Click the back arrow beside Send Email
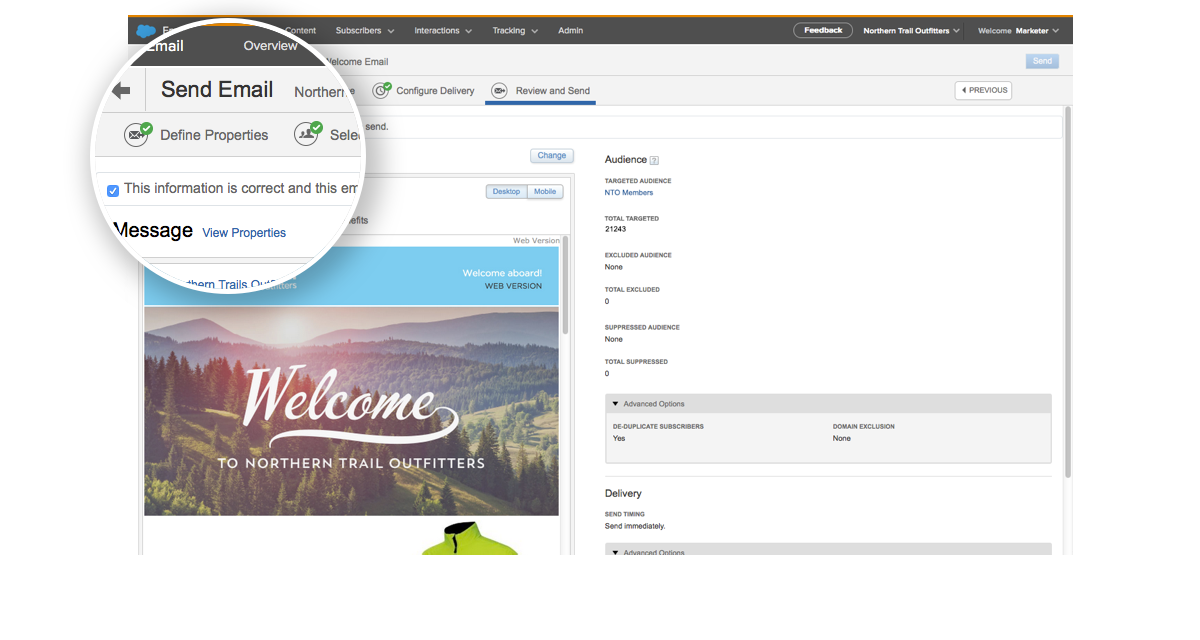 click(x=121, y=91)
